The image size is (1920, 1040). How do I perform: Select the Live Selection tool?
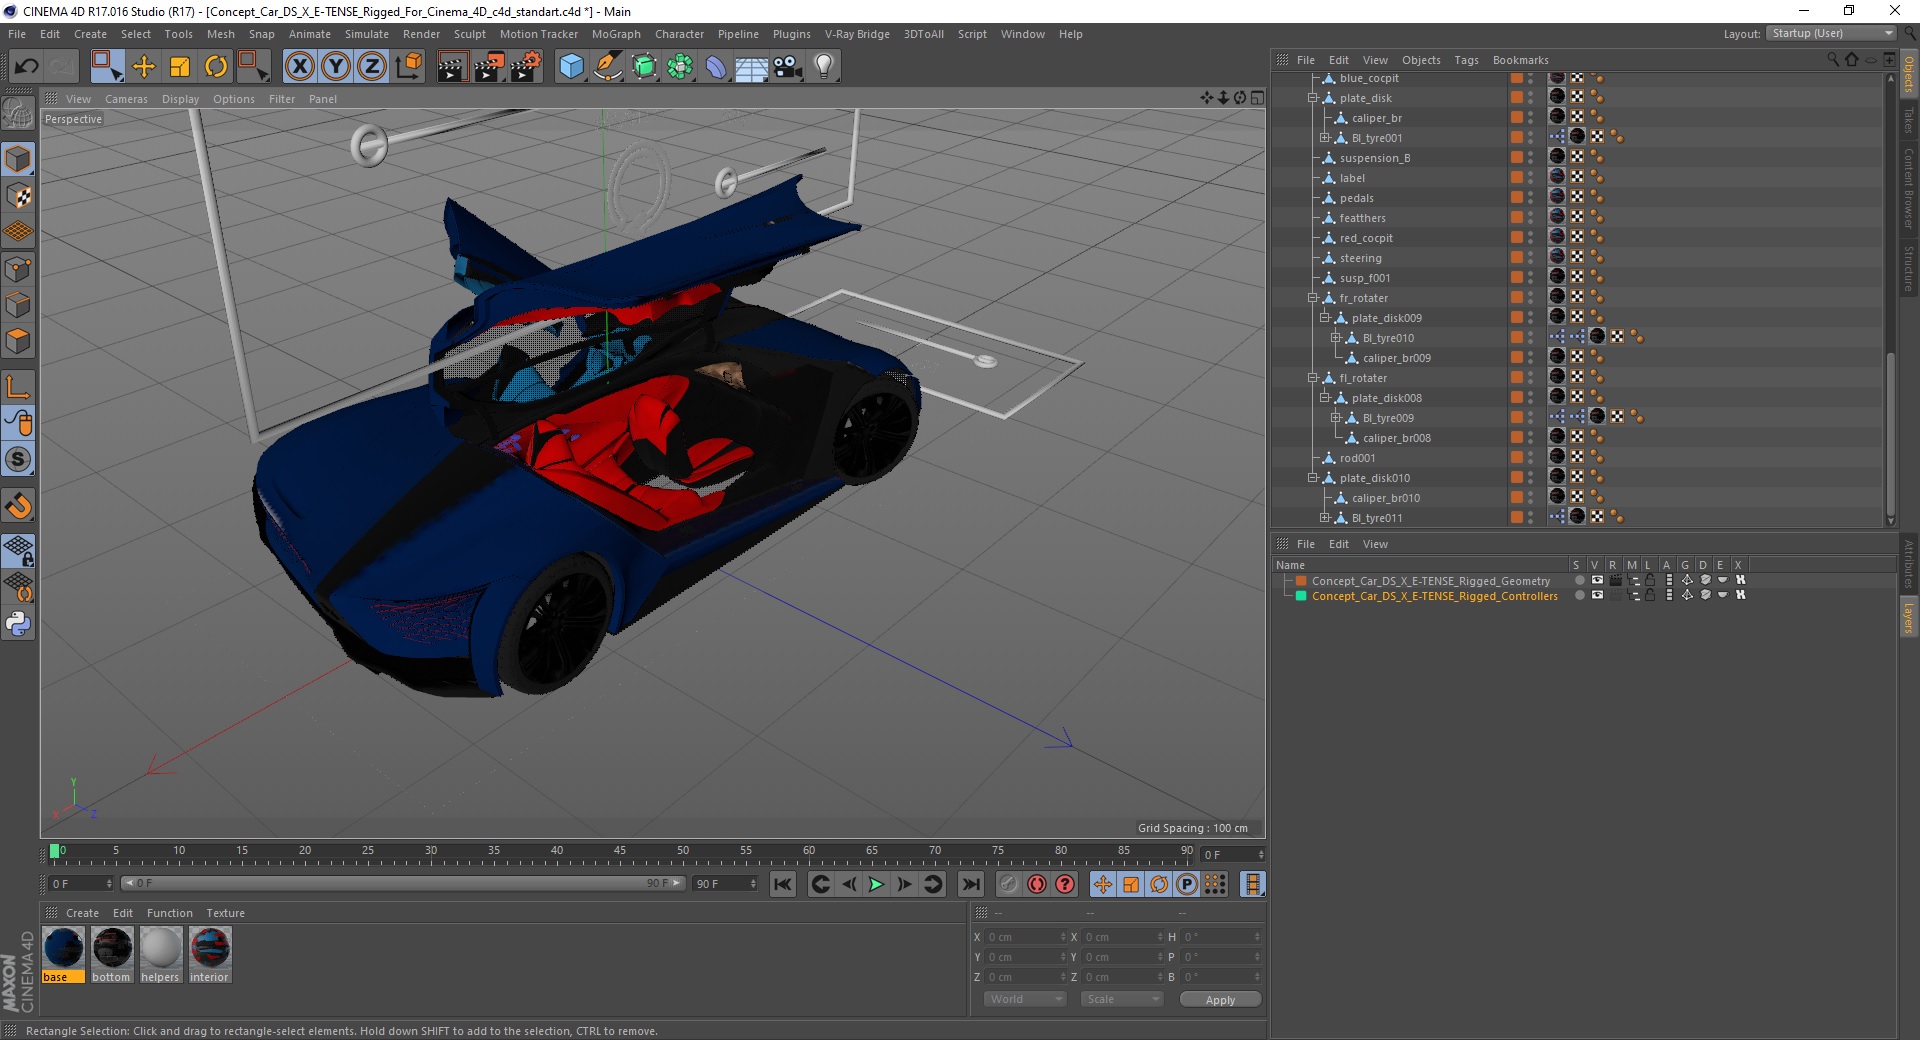point(106,67)
